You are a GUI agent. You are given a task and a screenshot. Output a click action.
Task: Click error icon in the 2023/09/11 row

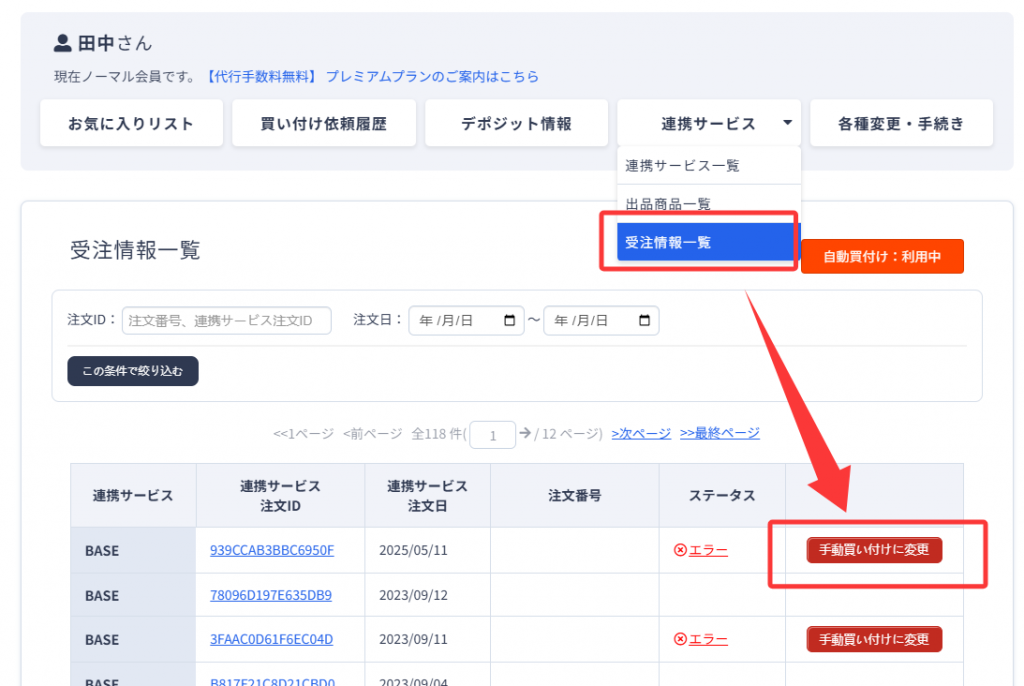(x=680, y=639)
